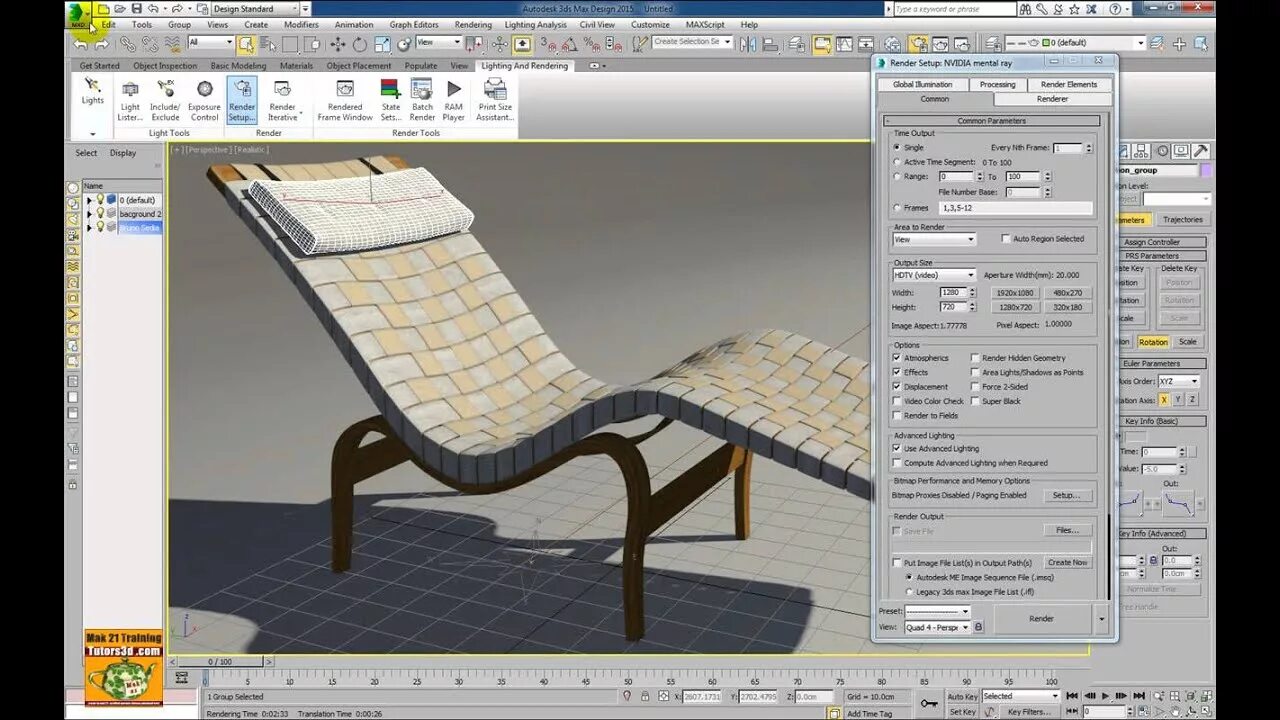Disable the Atmospherics checkbox
Viewport: 1280px width, 720px height.
897,358
